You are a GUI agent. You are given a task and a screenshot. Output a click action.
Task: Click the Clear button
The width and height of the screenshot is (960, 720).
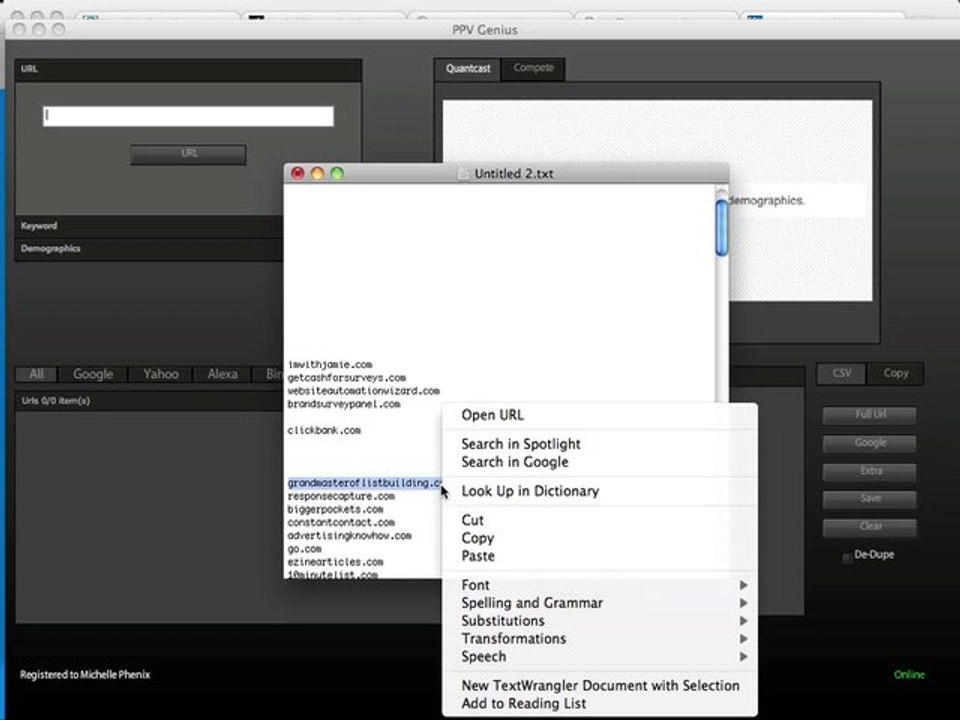[x=869, y=527]
